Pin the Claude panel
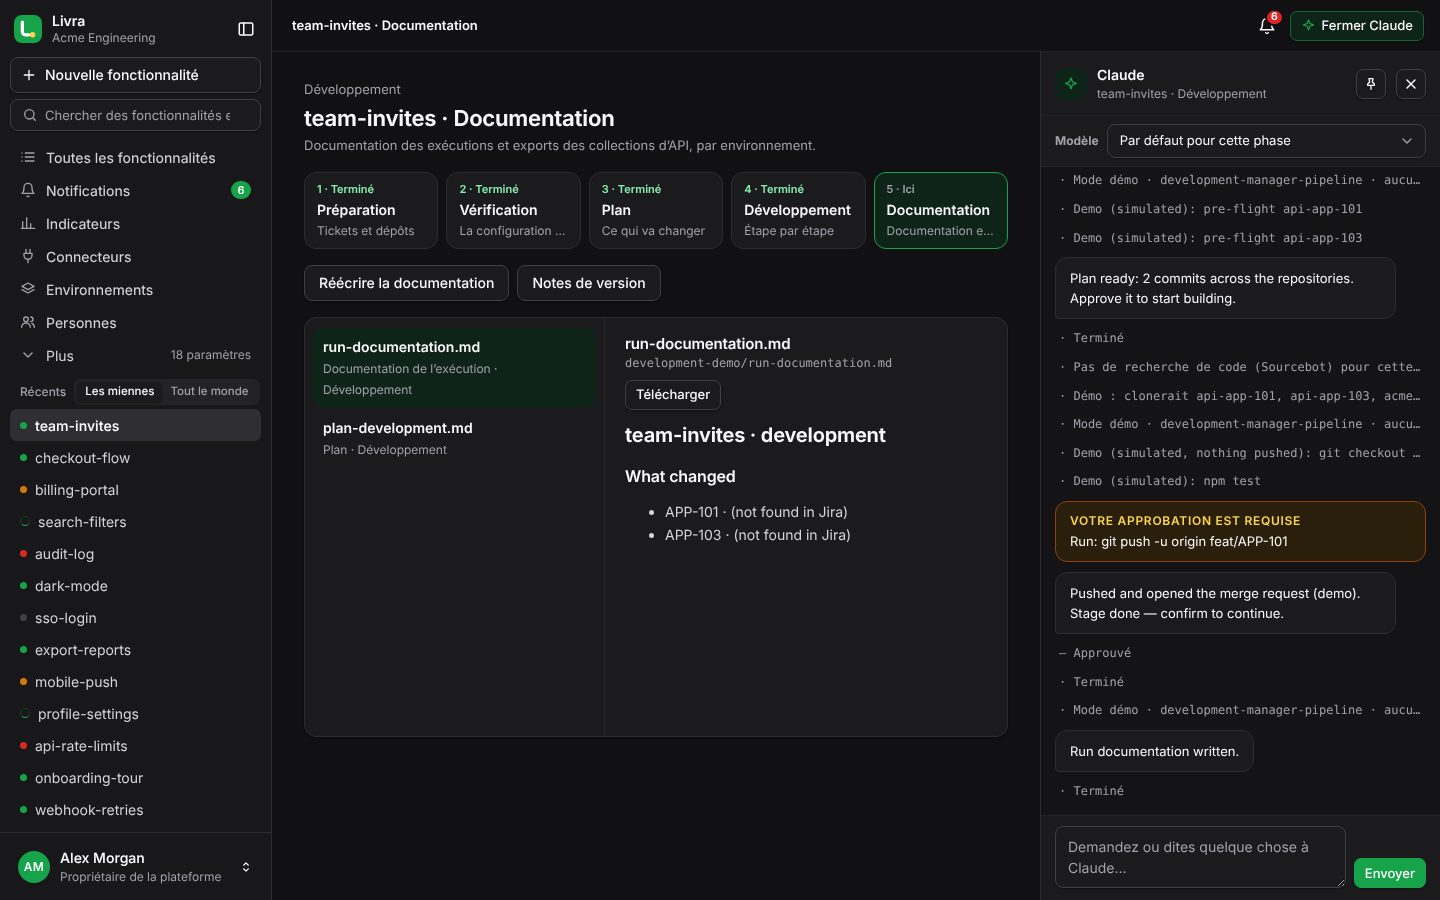The width and height of the screenshot is (1440, 900). point(1371,84)
